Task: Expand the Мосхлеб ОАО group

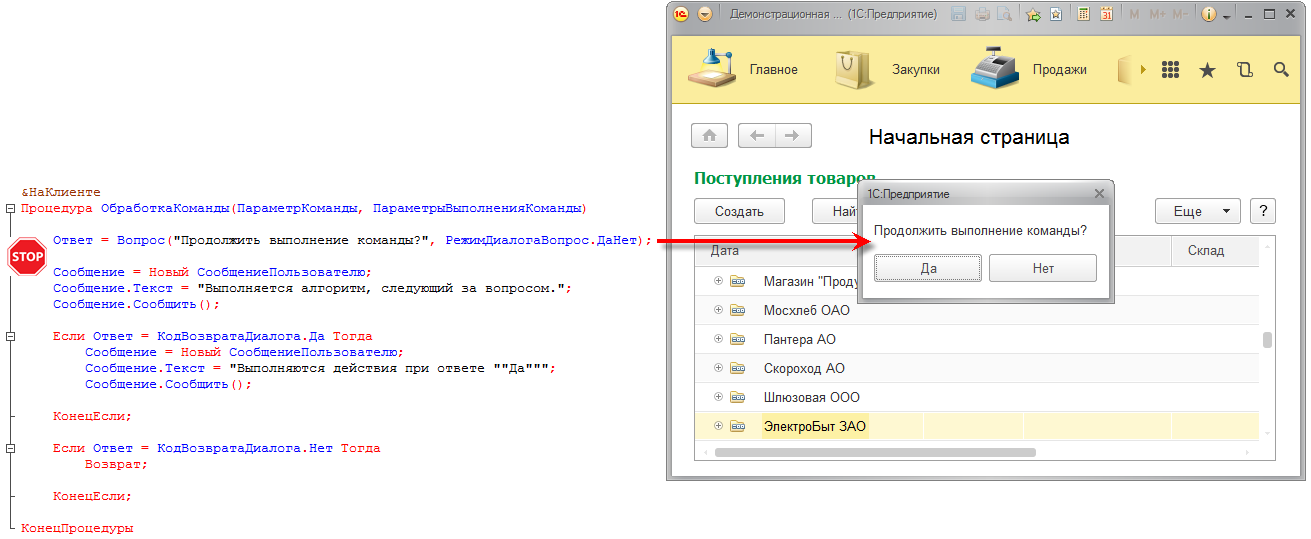Action: tap(718, 310)
